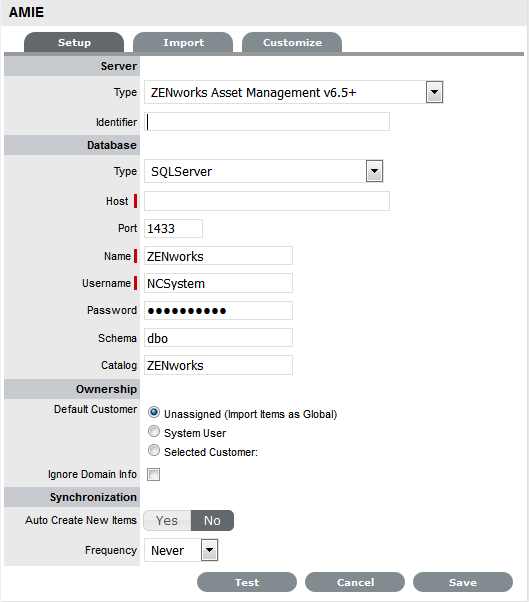The width and height of the screenshot is (529, 602).
Task: Click the Test button
Action: 247,582
